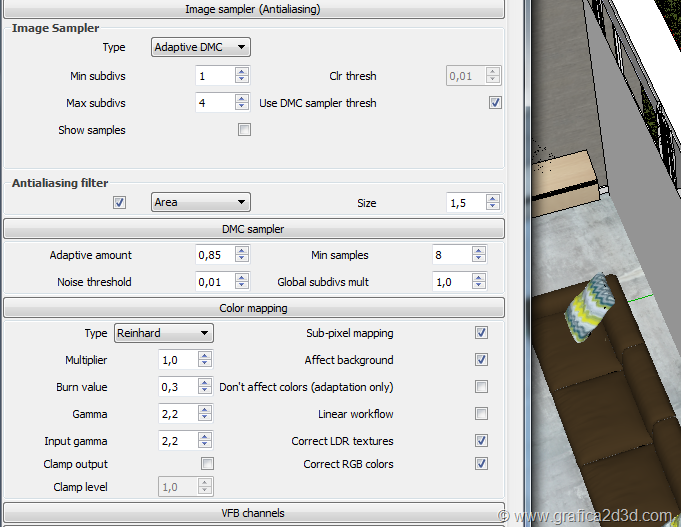Select the patterned pillow in viewport
This screenshot has height=527, width=681.
coord(590,307)
